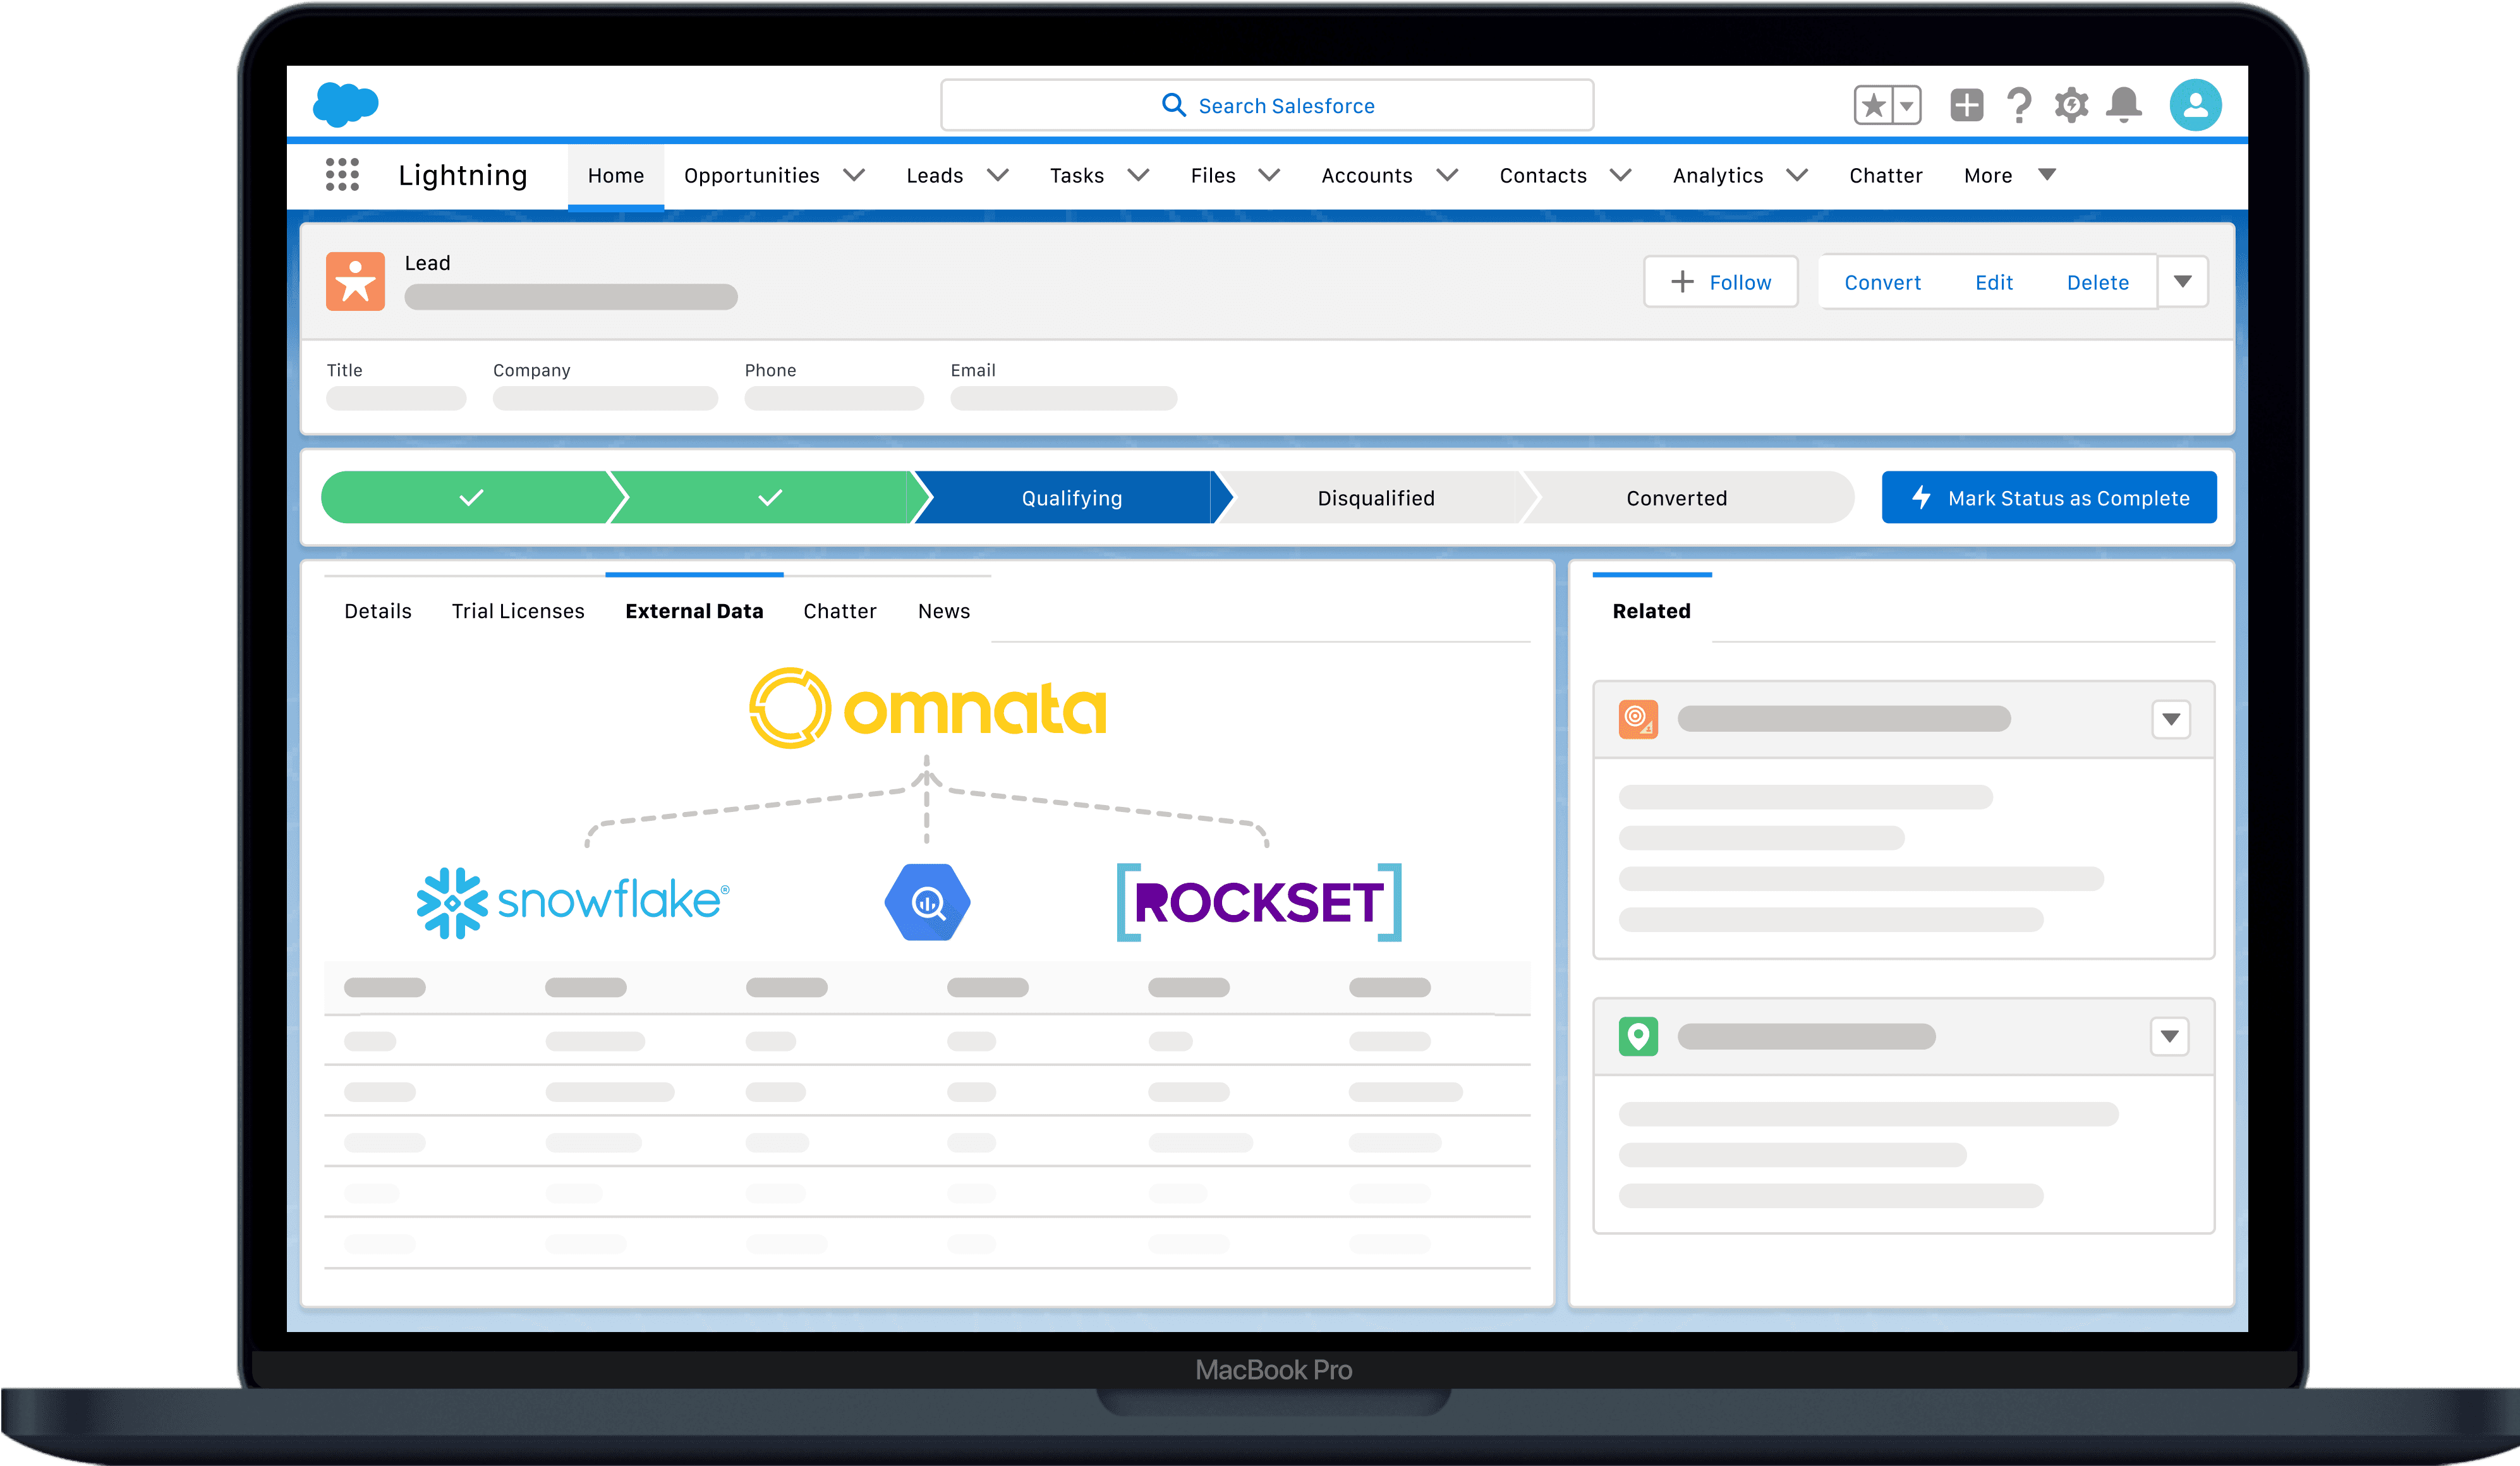Open the global actions plus icon
This screenshot has width=2520, height=1466.
point(1966,105)
